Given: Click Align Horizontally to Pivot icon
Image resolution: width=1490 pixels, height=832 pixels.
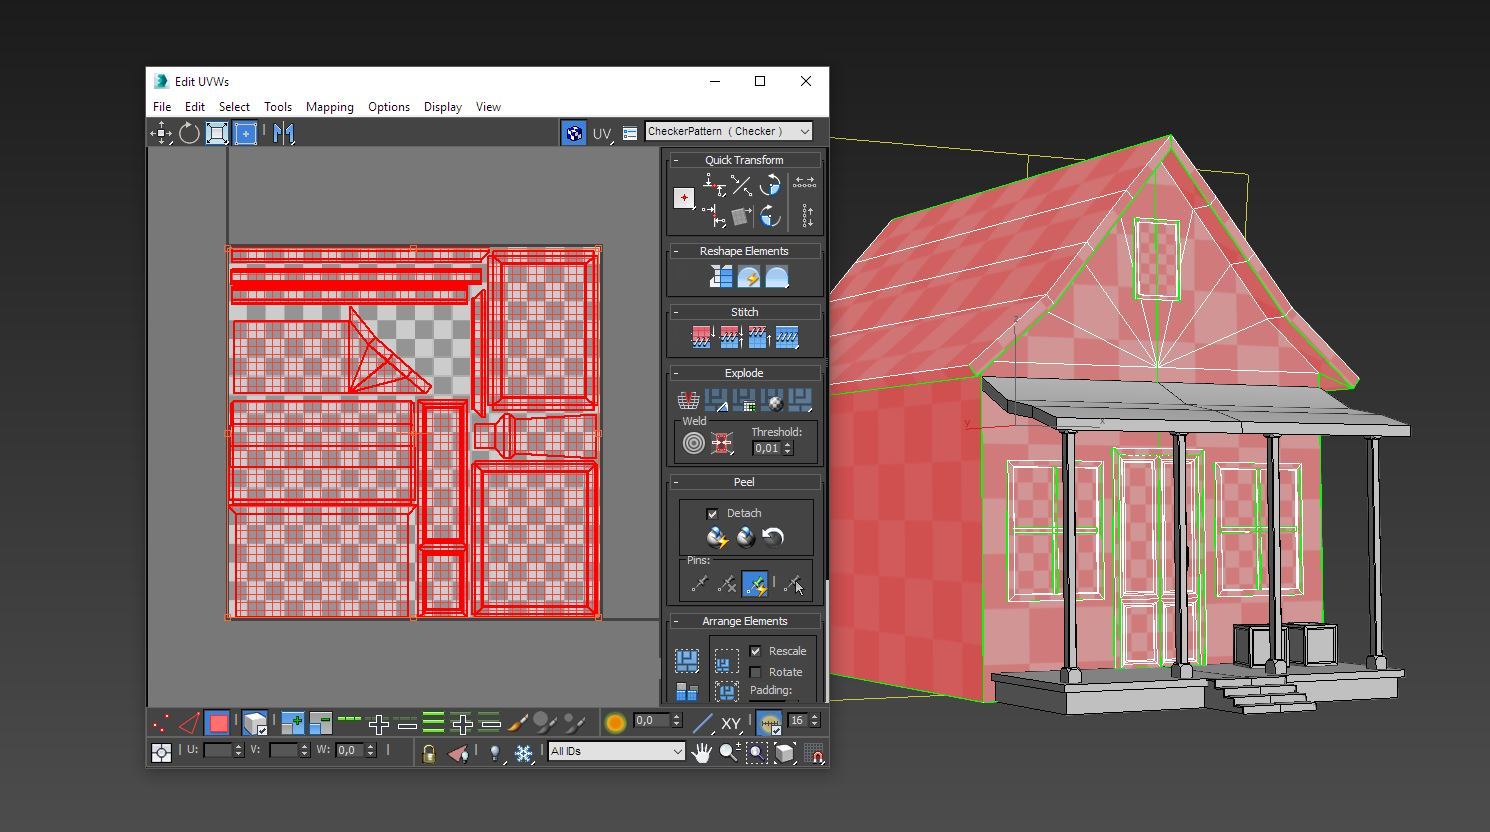Looking at the screenshot, I should coord(713,184).
